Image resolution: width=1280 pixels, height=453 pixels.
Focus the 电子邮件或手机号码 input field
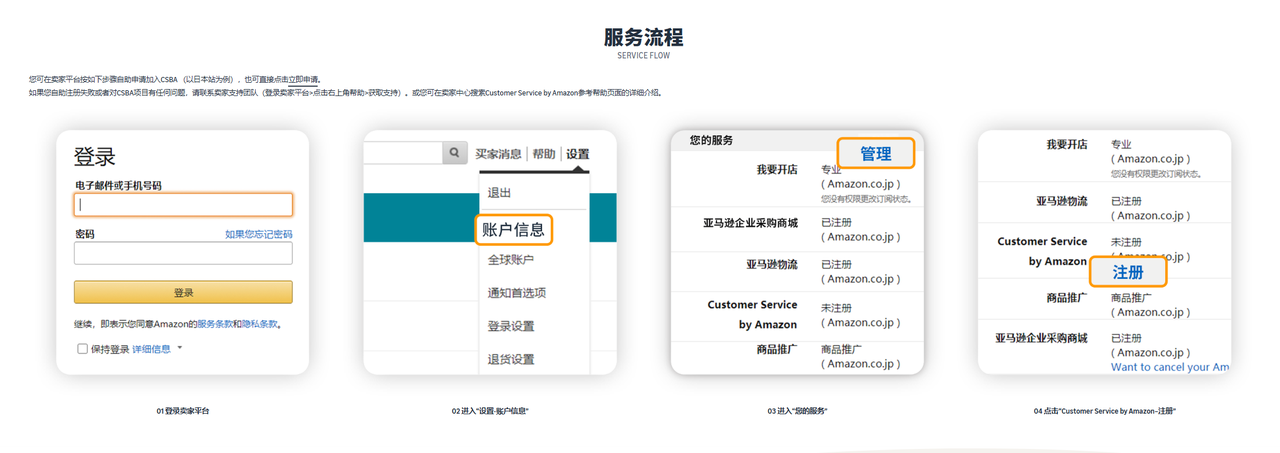coord(183,204)
